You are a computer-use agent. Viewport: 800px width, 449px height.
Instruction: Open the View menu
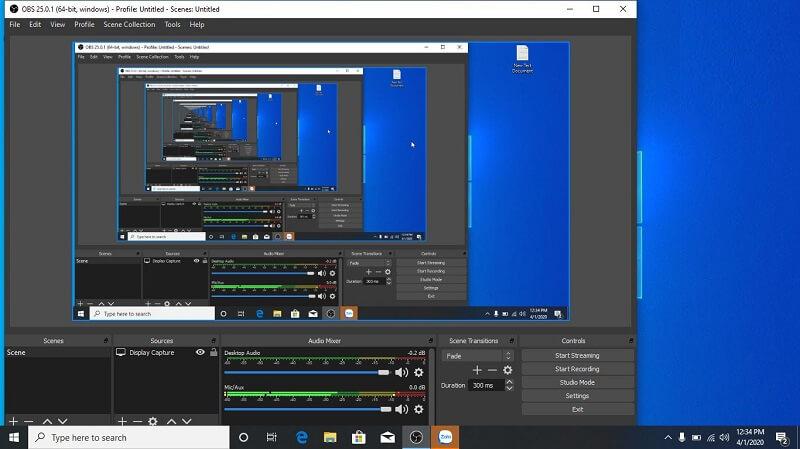[x=58, y=24]
